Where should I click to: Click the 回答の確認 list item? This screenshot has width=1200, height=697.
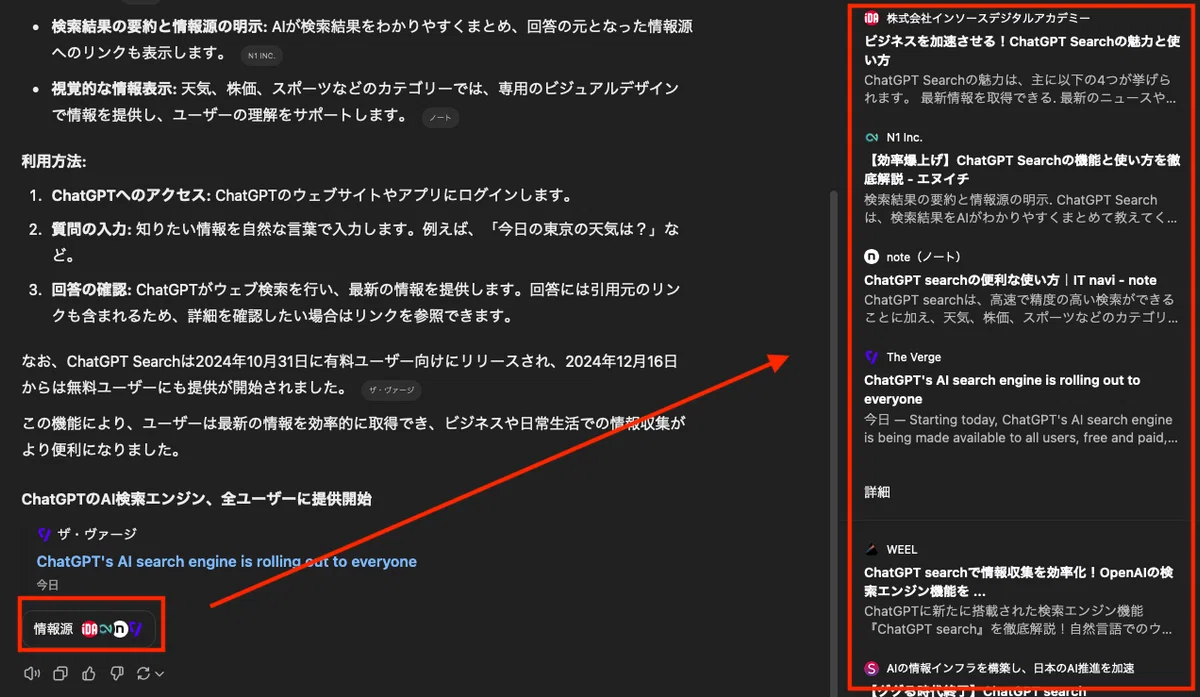[364, 303]
